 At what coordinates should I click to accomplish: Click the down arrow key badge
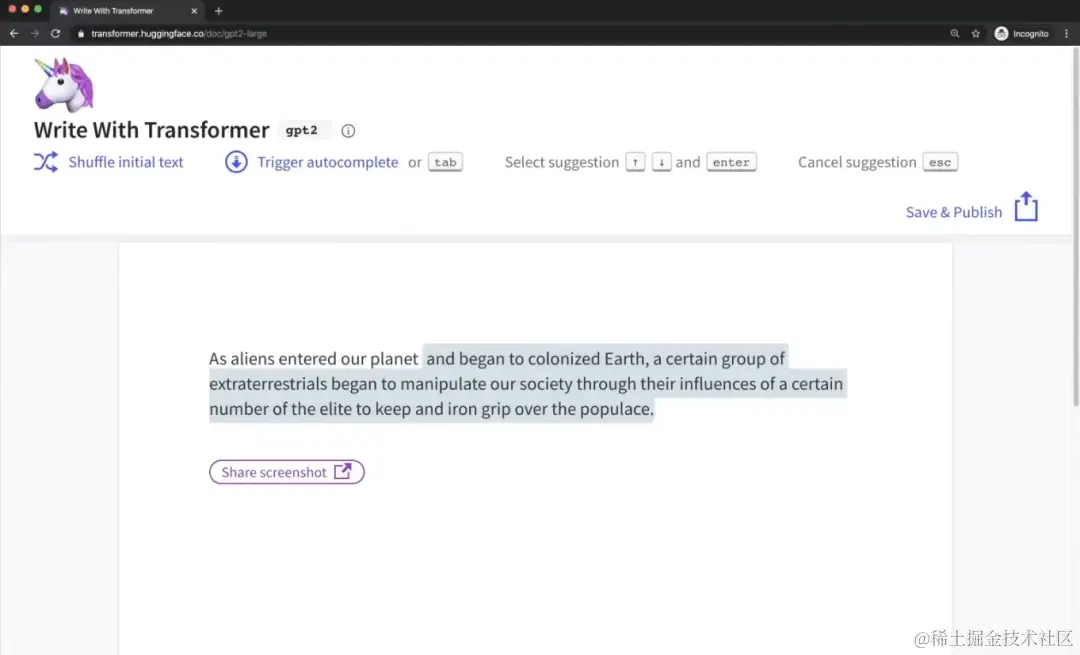tap(661, 162)
